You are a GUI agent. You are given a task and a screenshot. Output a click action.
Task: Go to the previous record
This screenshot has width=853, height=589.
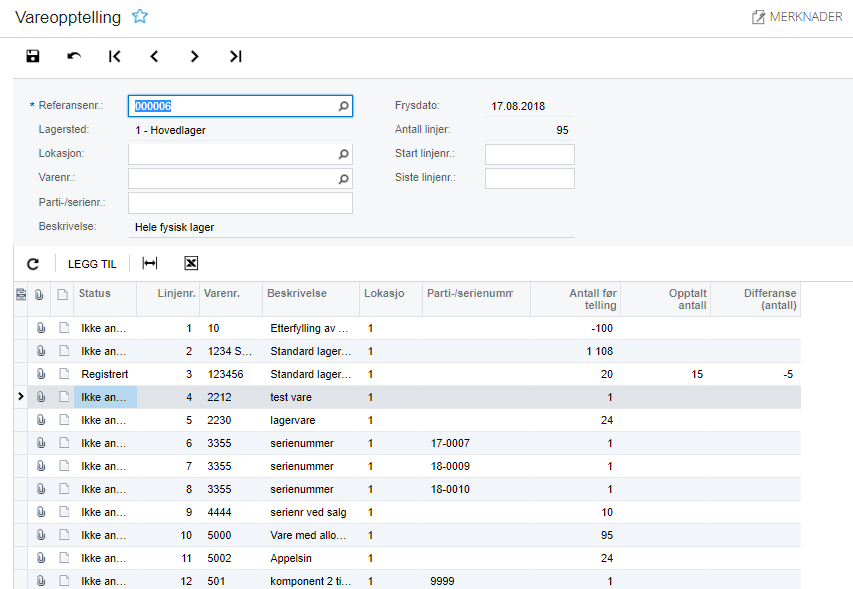[154, 56]
